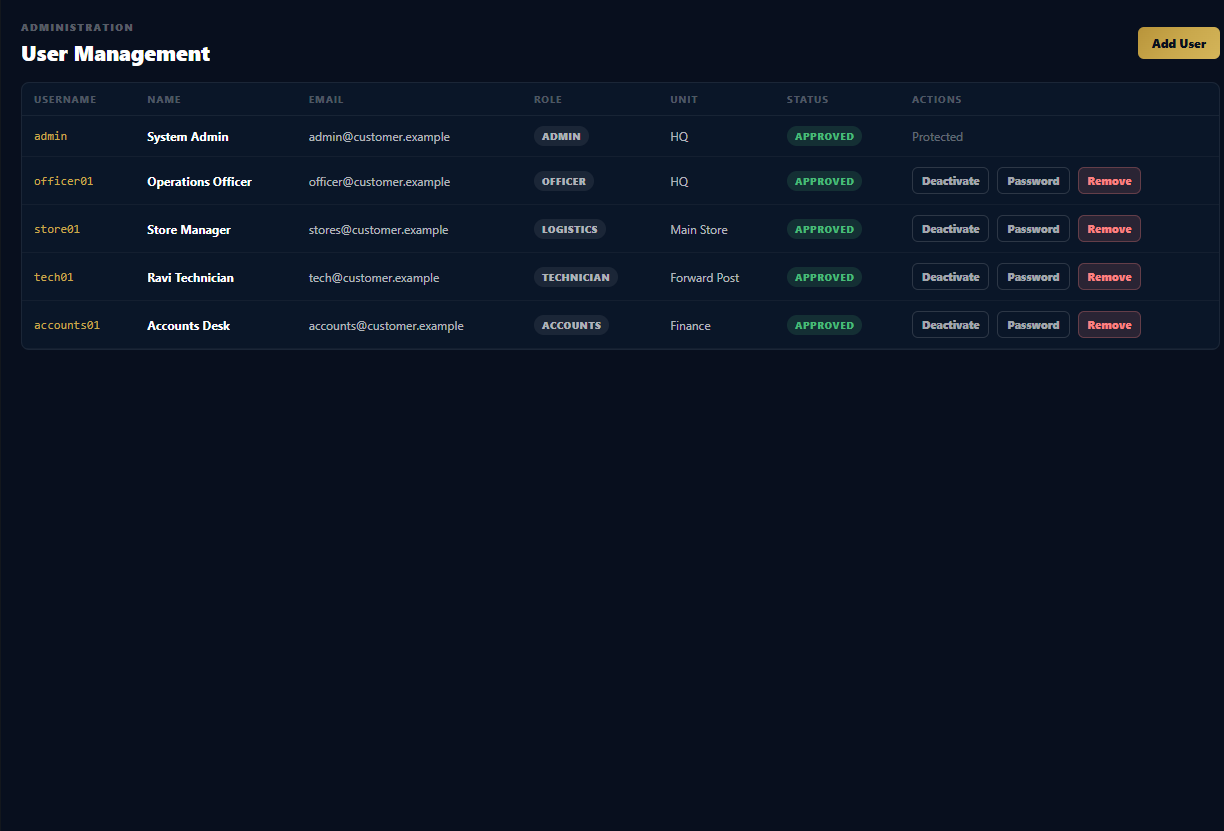Click the TECHNICIAN role badge

(x=576, y=277)
